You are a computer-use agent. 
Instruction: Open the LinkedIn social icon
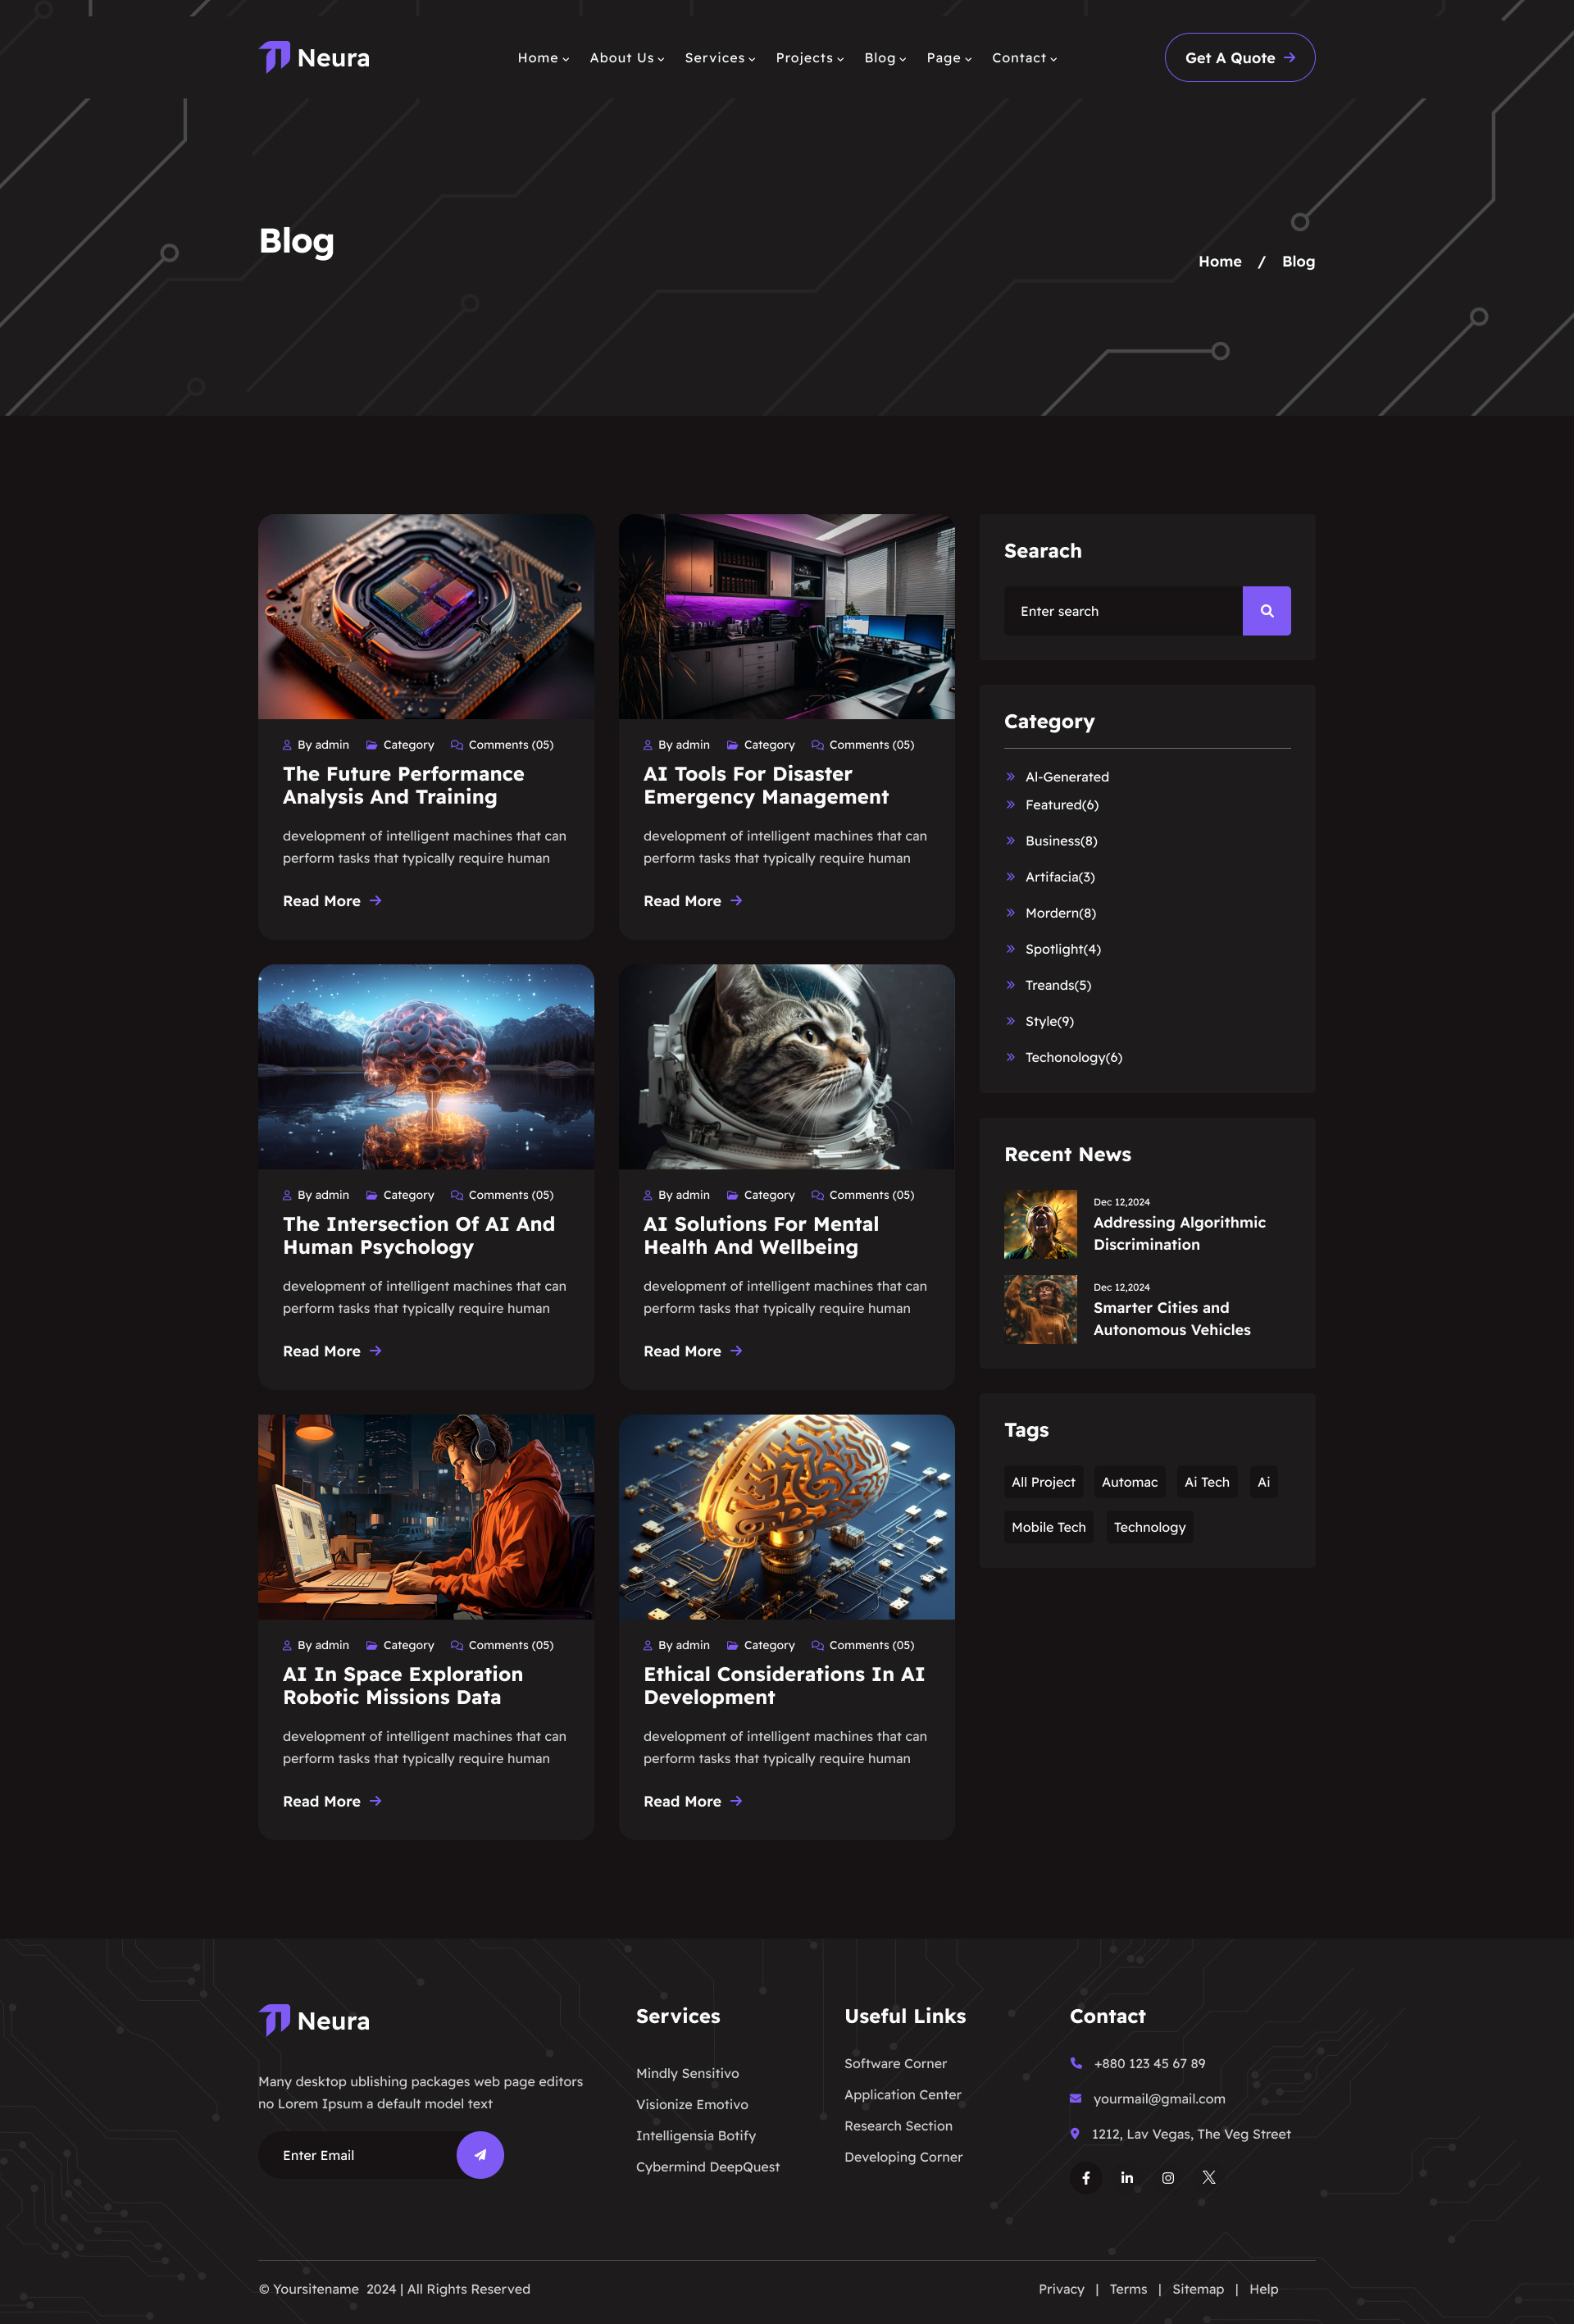1127,2177
